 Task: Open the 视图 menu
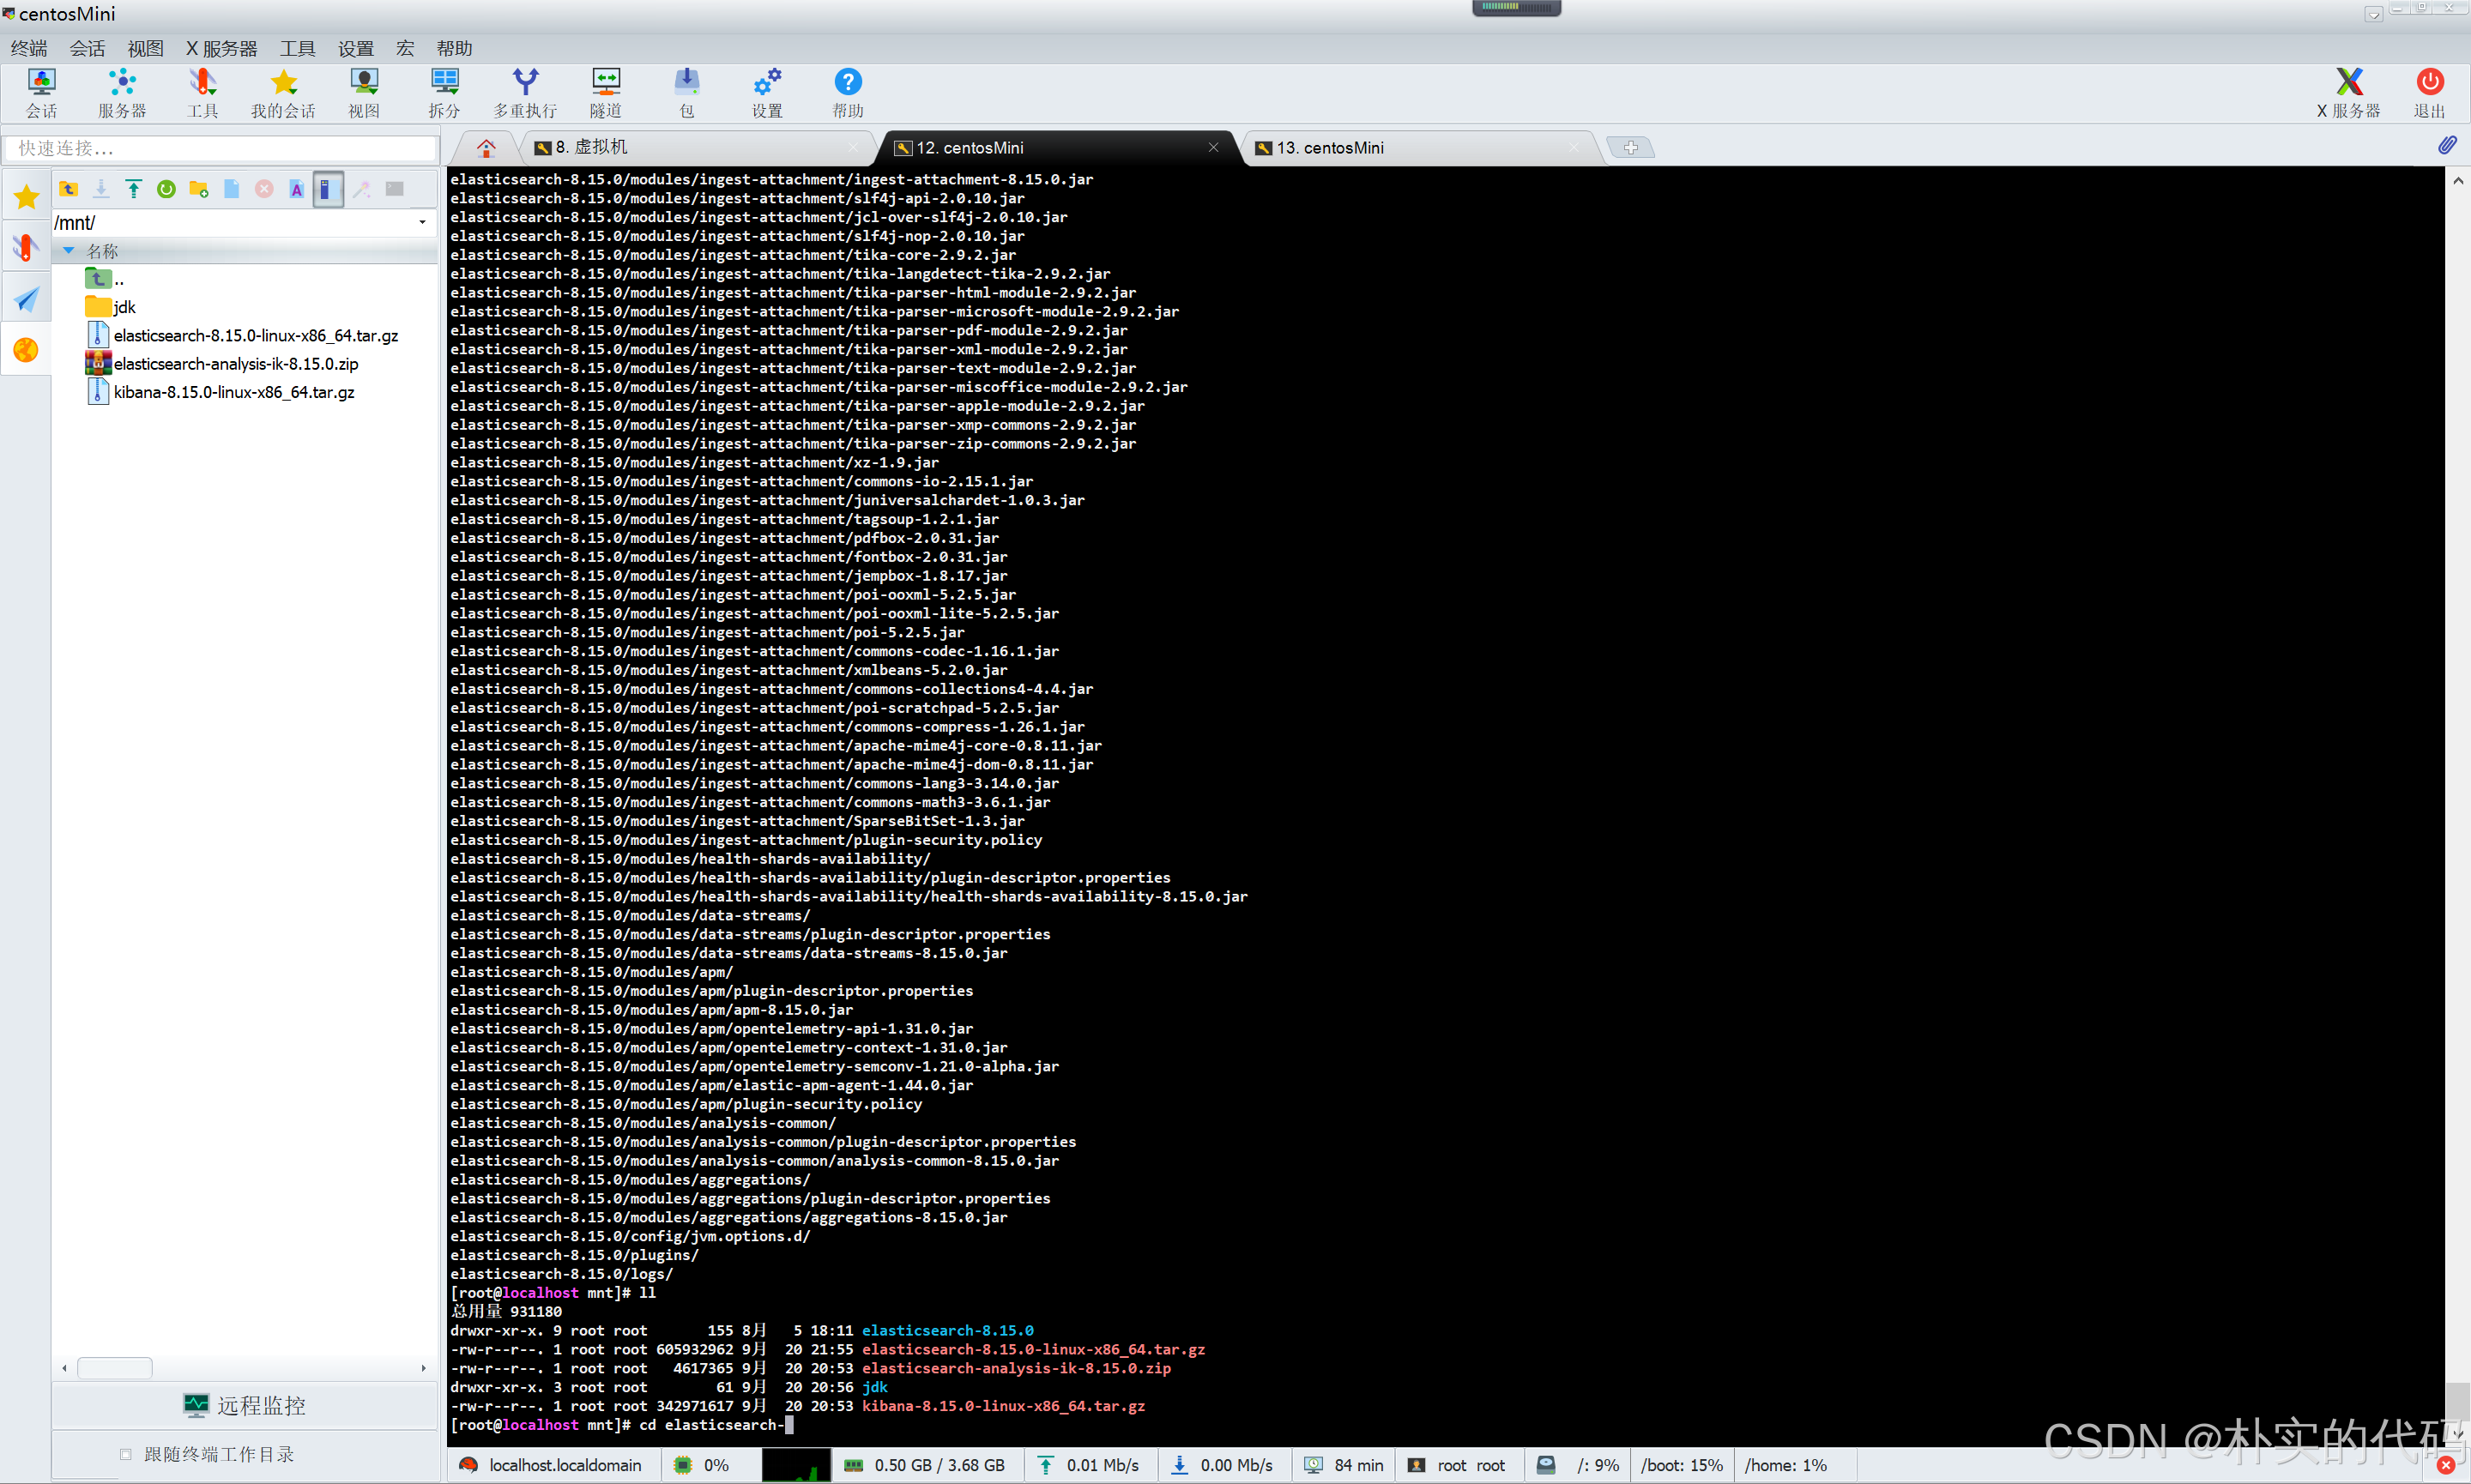(x=145, y=48)
